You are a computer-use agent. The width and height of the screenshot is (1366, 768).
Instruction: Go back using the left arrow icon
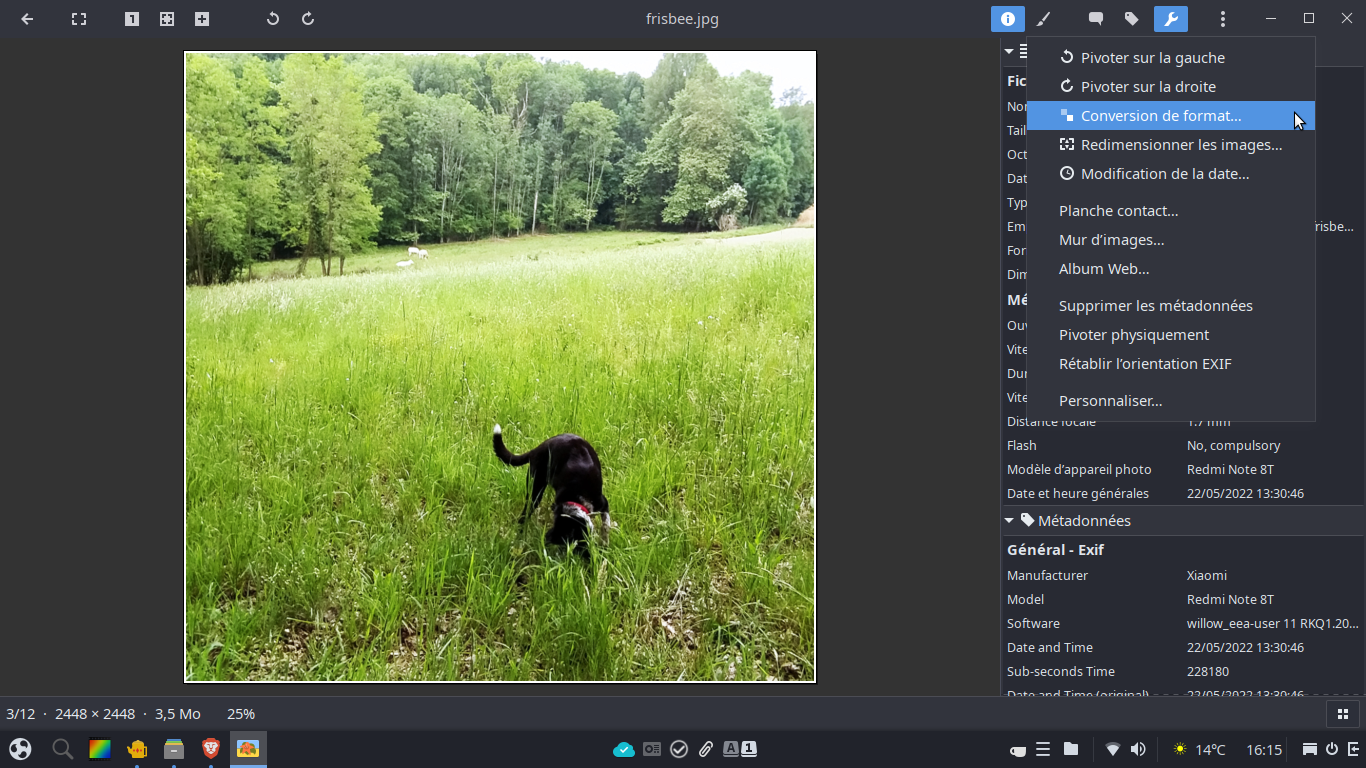click(27, 19)
